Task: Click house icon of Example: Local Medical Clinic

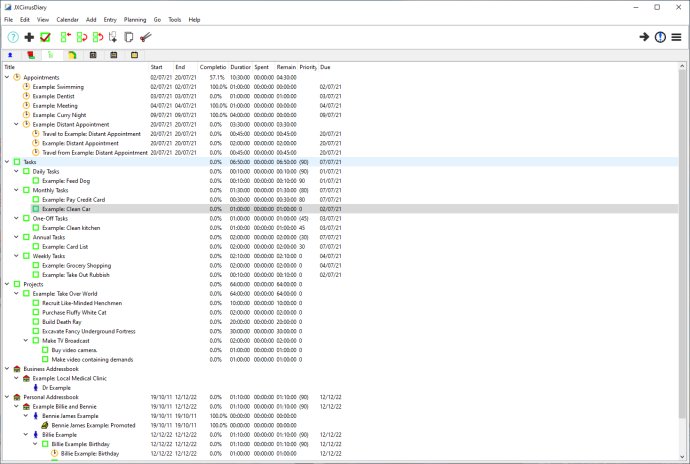Action: pyautogui.click(x=26, y=378)
